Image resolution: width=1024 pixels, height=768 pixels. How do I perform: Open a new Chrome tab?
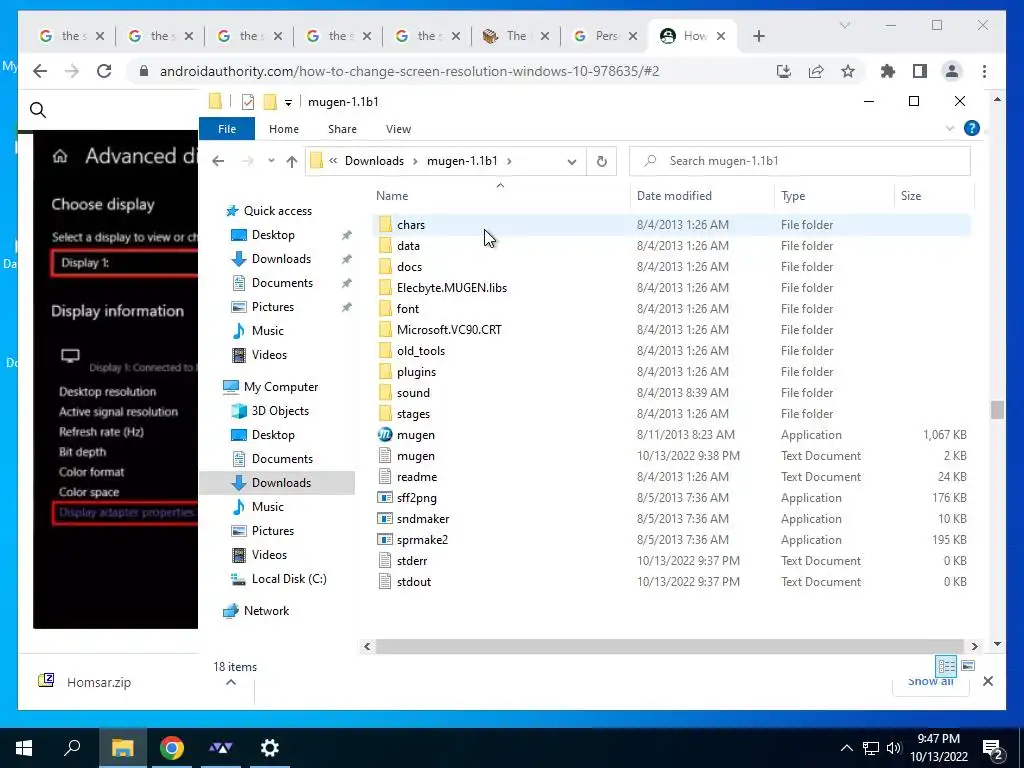tap(758, 36)
